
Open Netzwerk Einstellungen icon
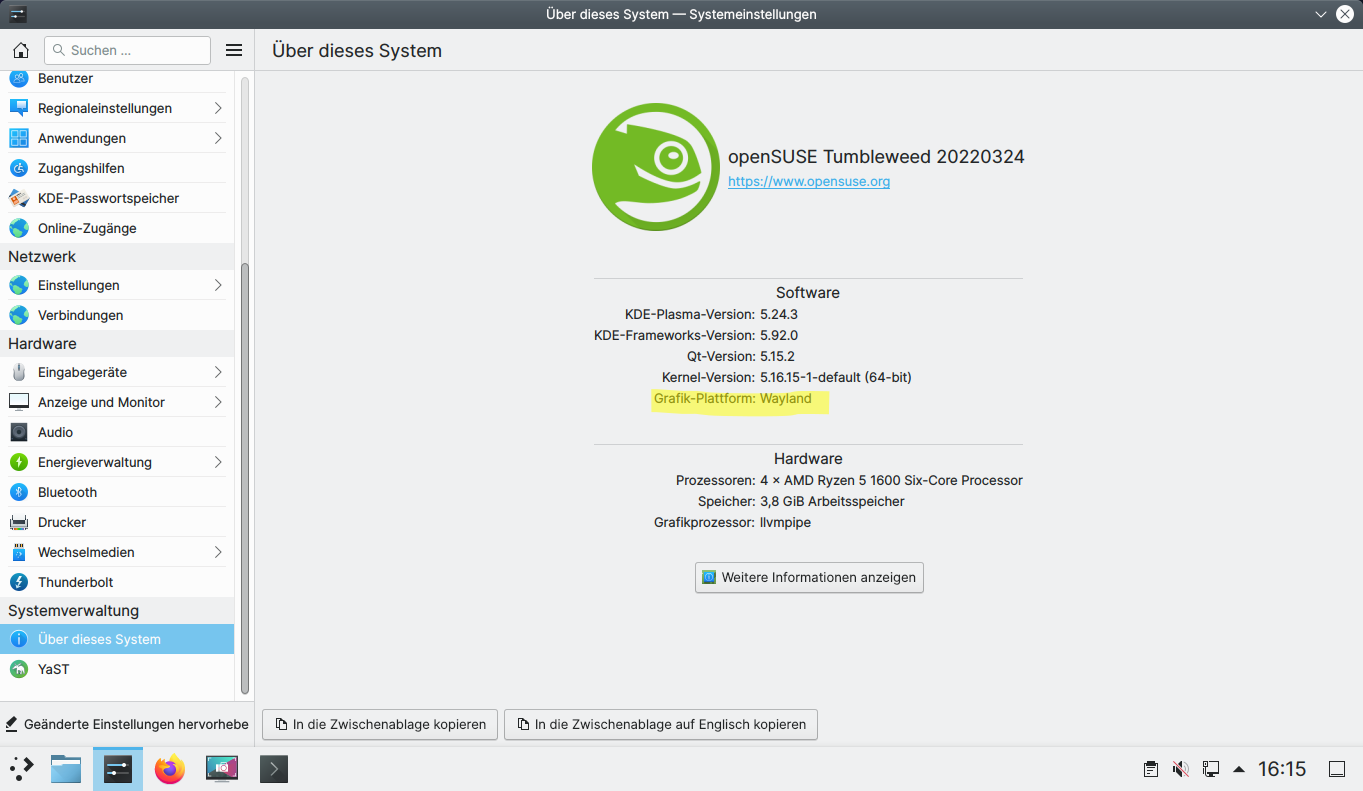pos(19,285)
